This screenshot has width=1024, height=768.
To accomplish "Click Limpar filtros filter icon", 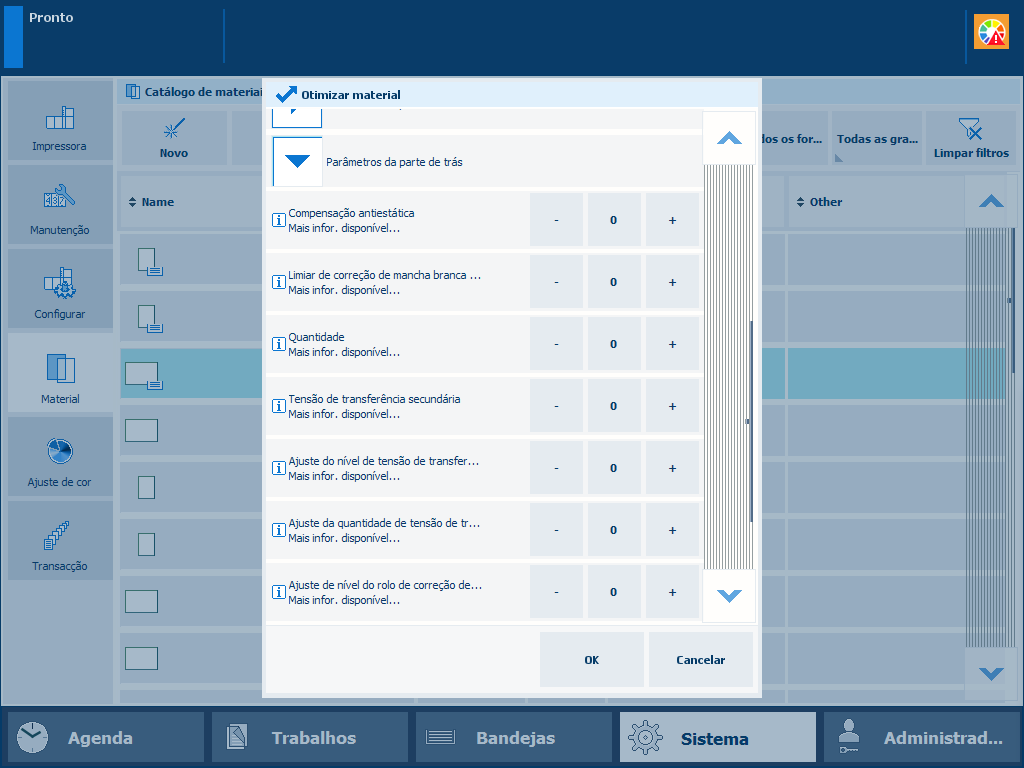I will pyautogui.click(x=970, y=138).
